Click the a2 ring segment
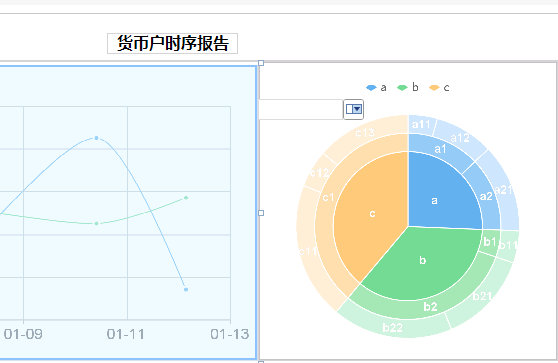This screenshot has height=363, width=558. [x=486, y=196]
